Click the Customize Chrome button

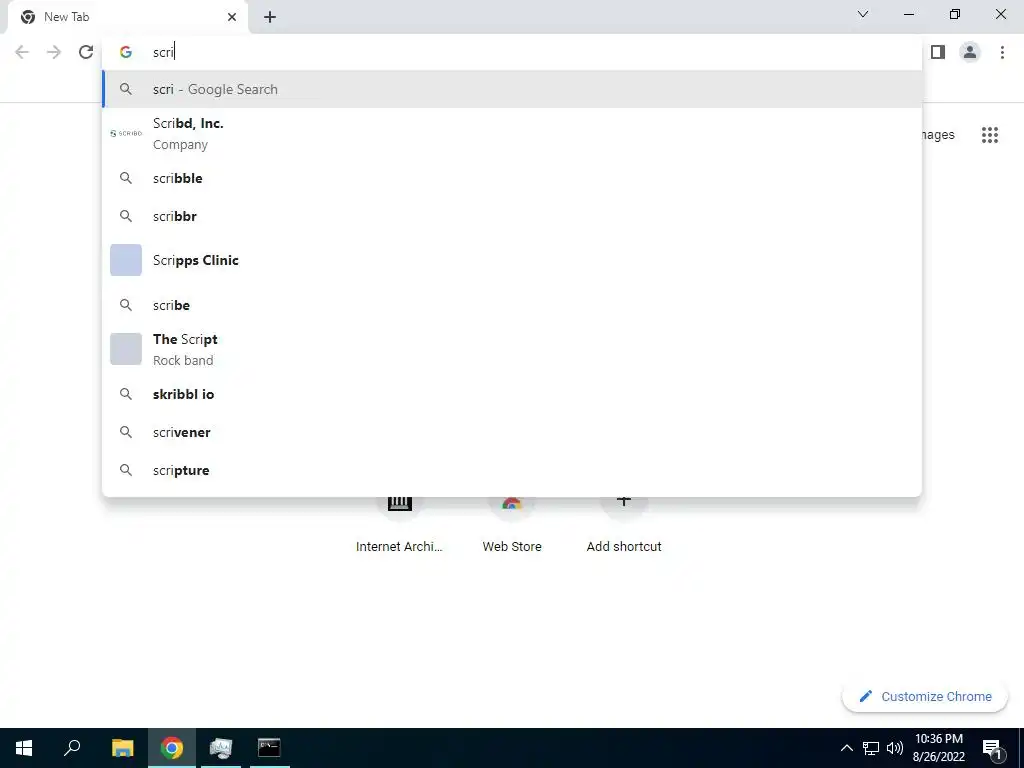coord(925,697)
